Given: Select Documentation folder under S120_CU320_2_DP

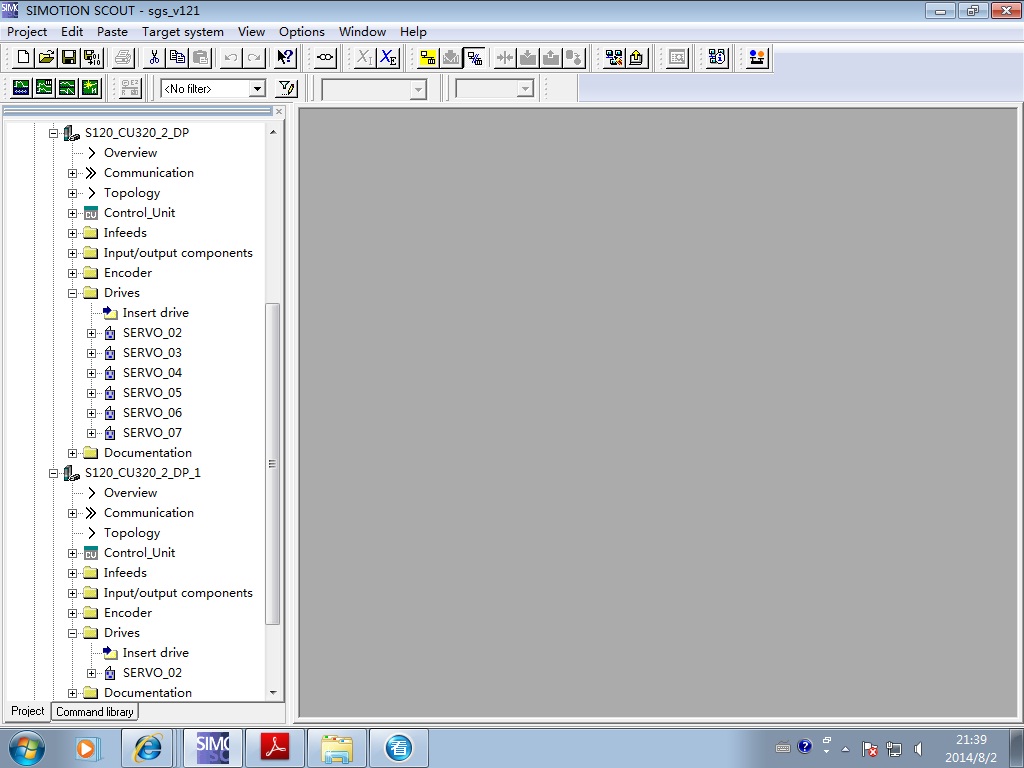Looking at the screenshot, I should [x=148, y=453].
